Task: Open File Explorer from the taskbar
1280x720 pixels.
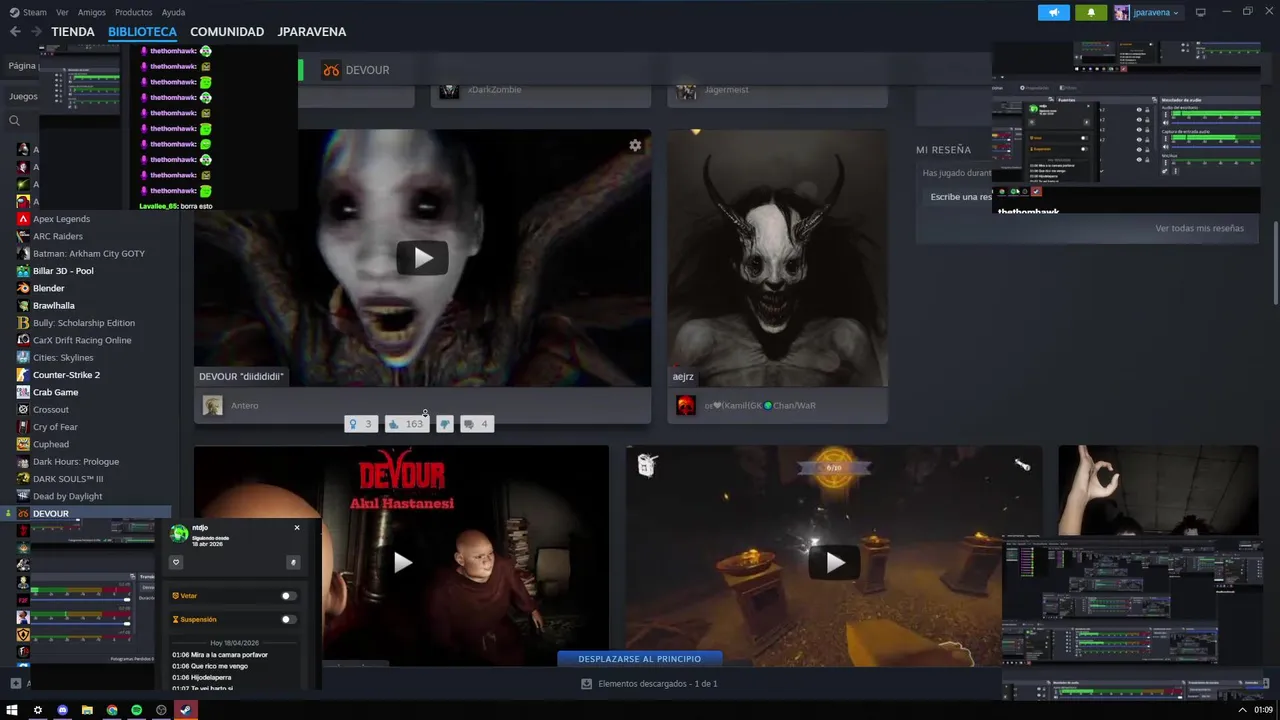Action: [x=87, y=710]
